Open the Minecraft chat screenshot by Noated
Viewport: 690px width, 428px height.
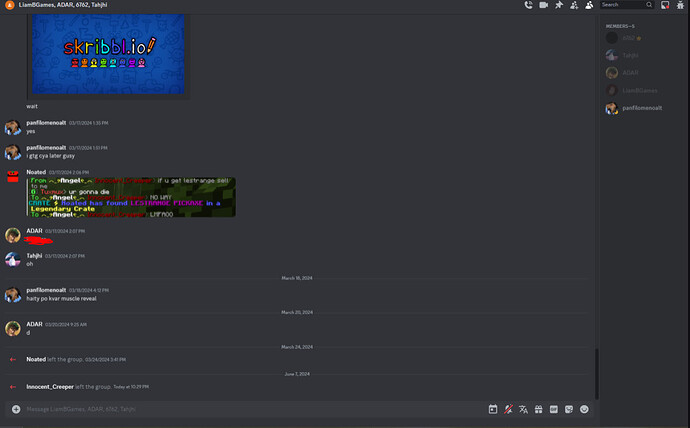(131, 197)
